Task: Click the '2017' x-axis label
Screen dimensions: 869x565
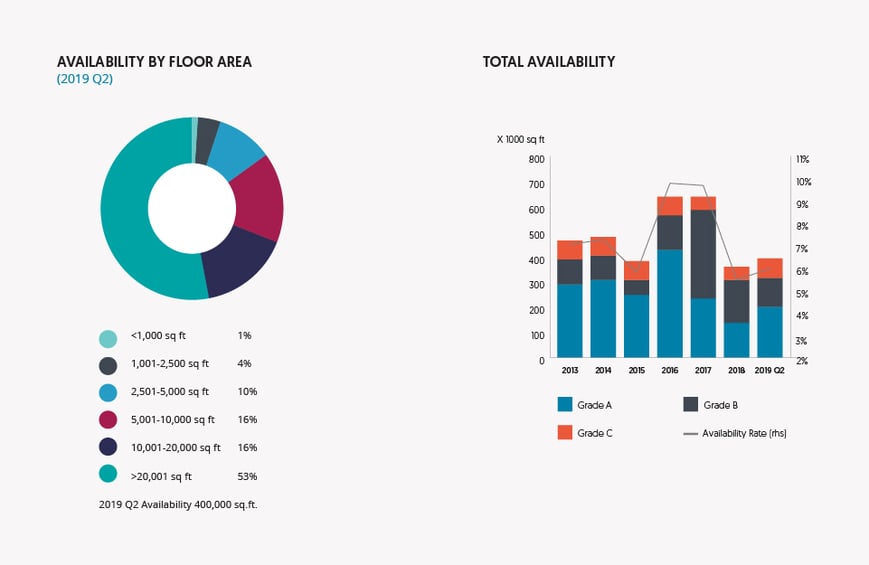Action: pos(703,370)
